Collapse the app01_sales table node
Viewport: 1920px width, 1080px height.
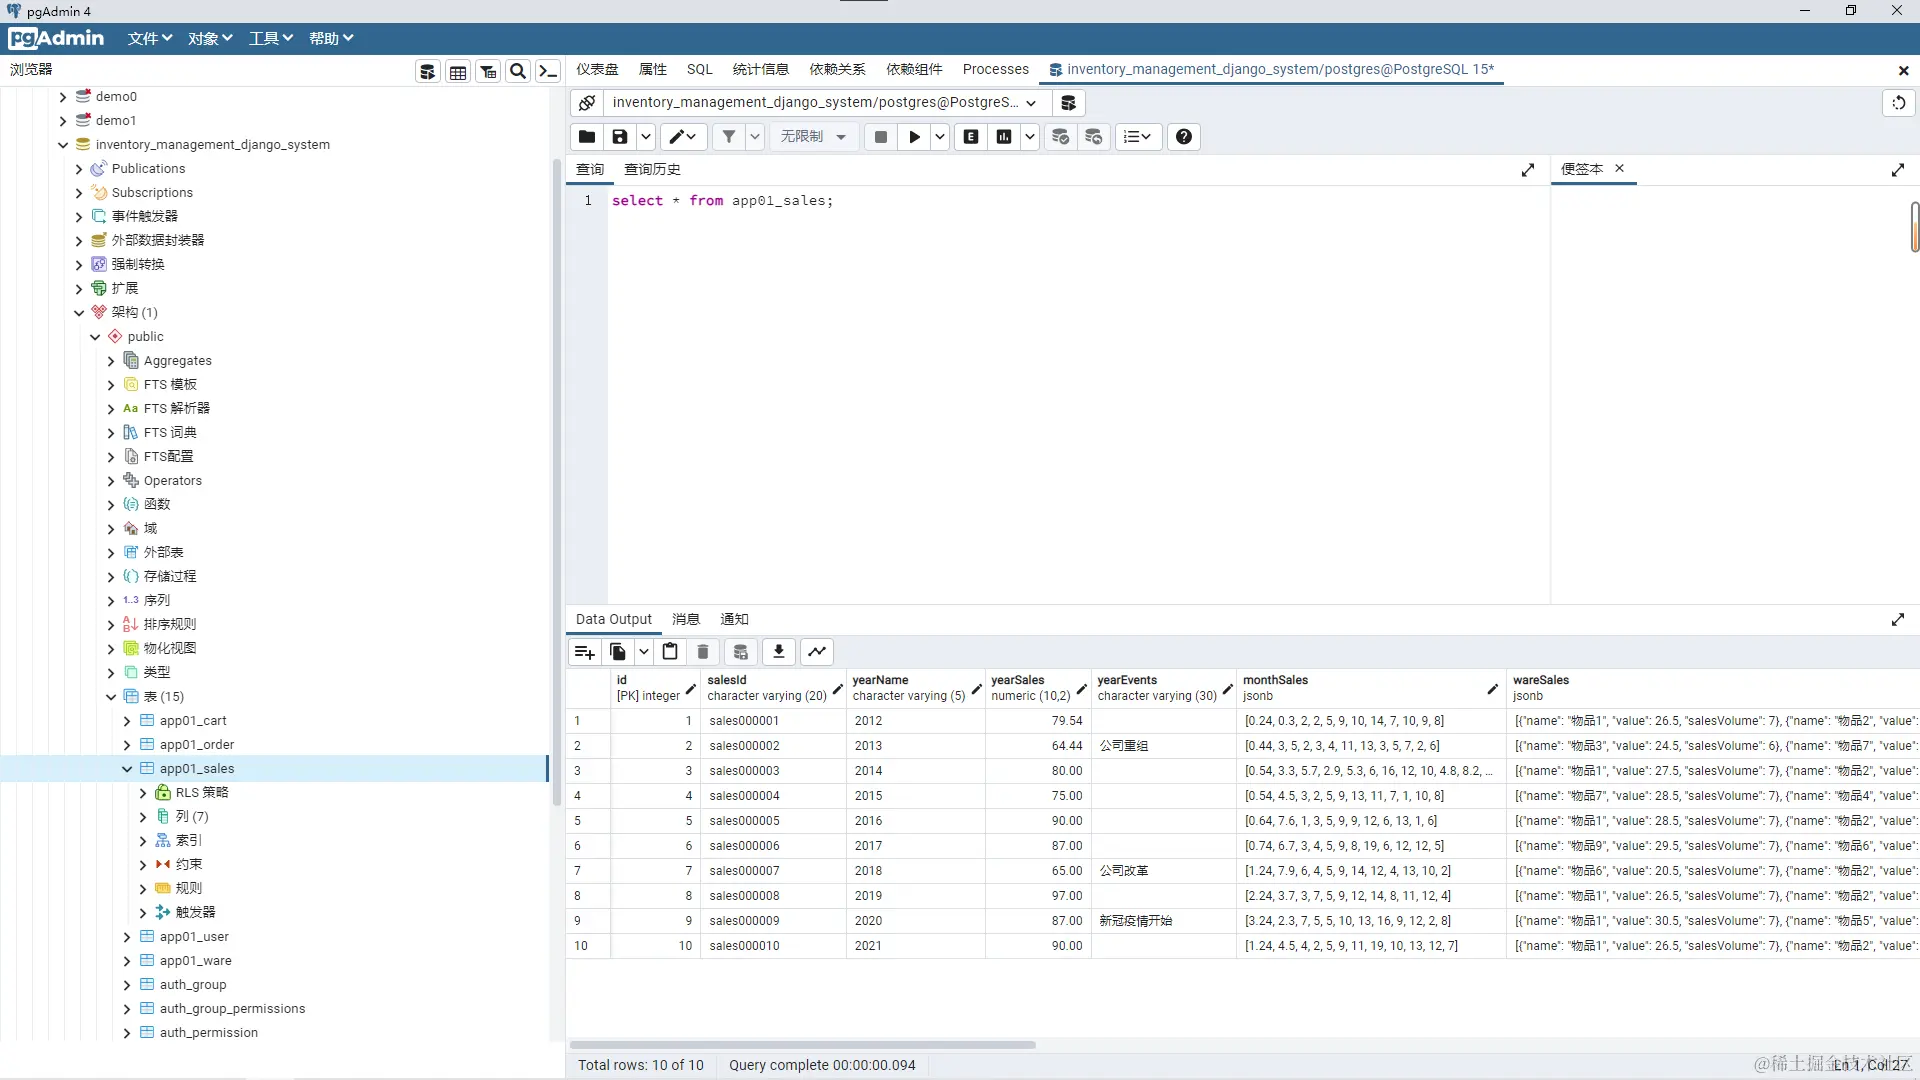coord(127,769)
